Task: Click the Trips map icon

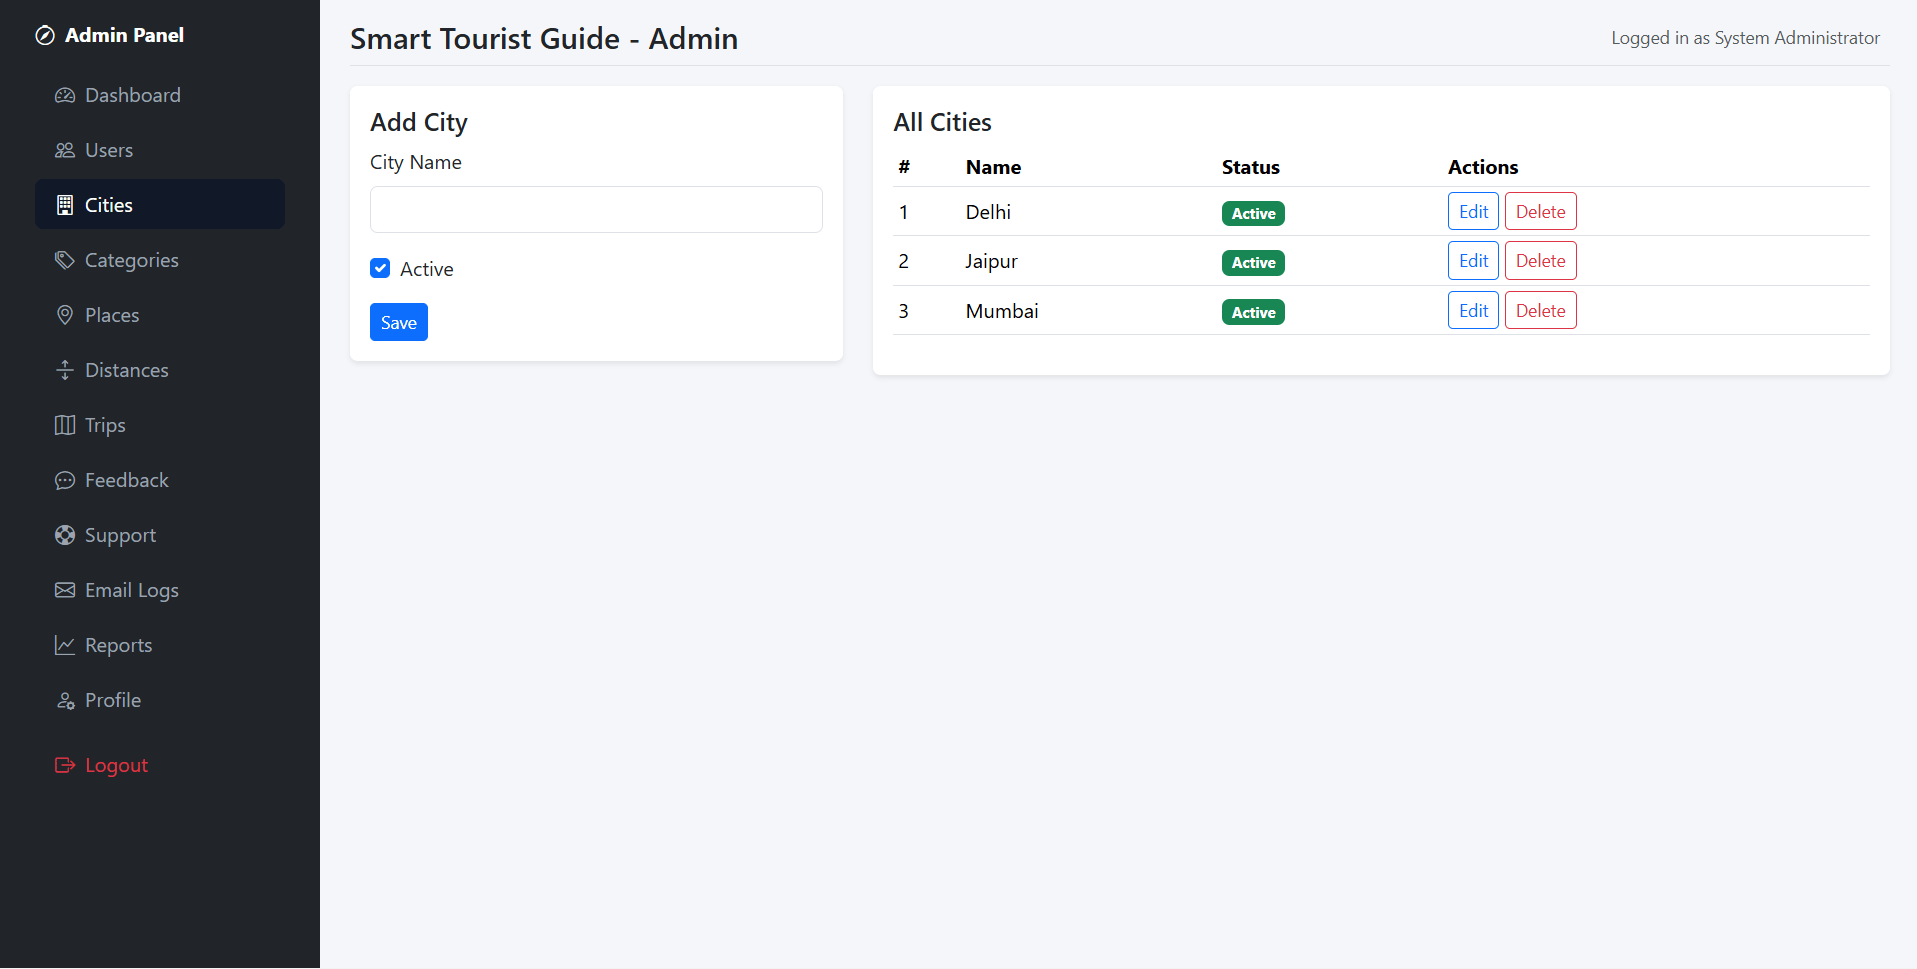Action: click(65, 425)
